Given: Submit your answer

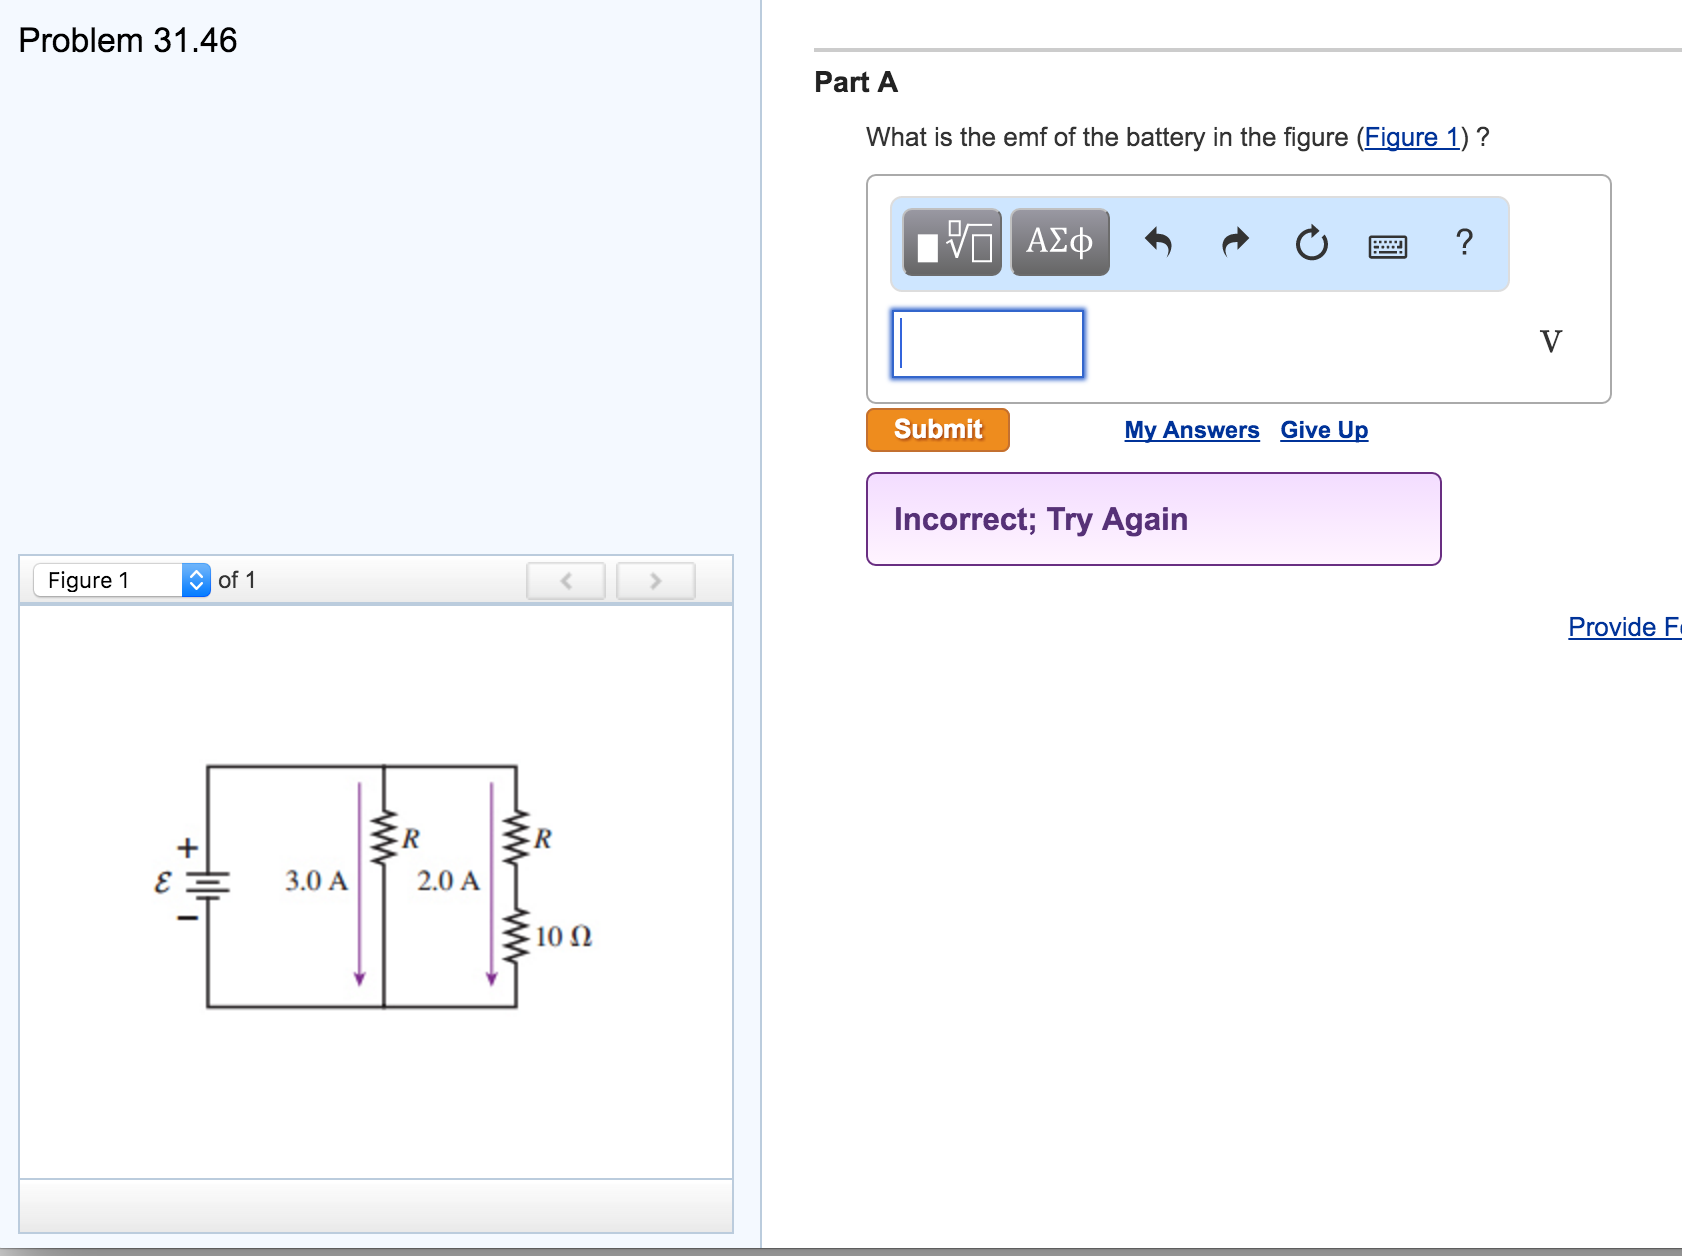Looking at the screenshot, I should click(x=936, y=429).
